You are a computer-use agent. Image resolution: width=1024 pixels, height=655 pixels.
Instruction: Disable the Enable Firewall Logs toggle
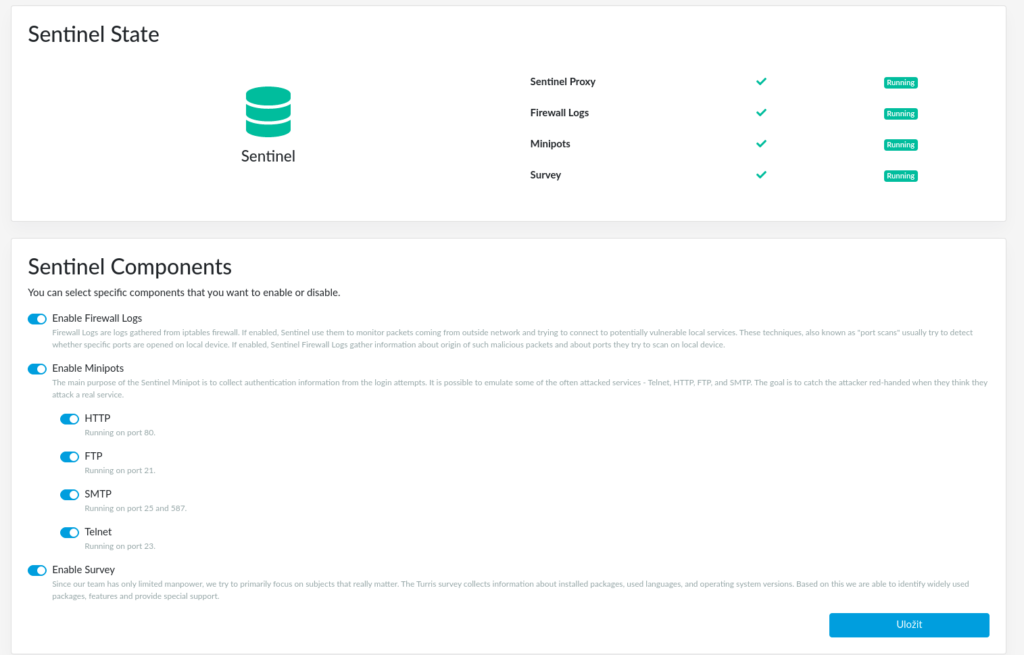(x=38, y=319)
